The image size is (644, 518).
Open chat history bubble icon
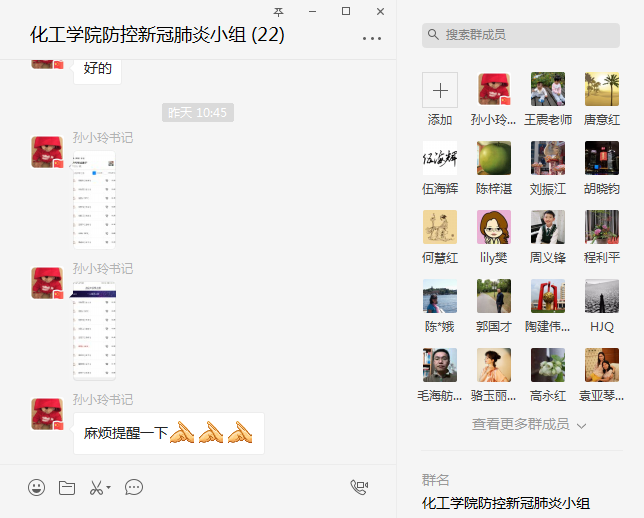134,488
